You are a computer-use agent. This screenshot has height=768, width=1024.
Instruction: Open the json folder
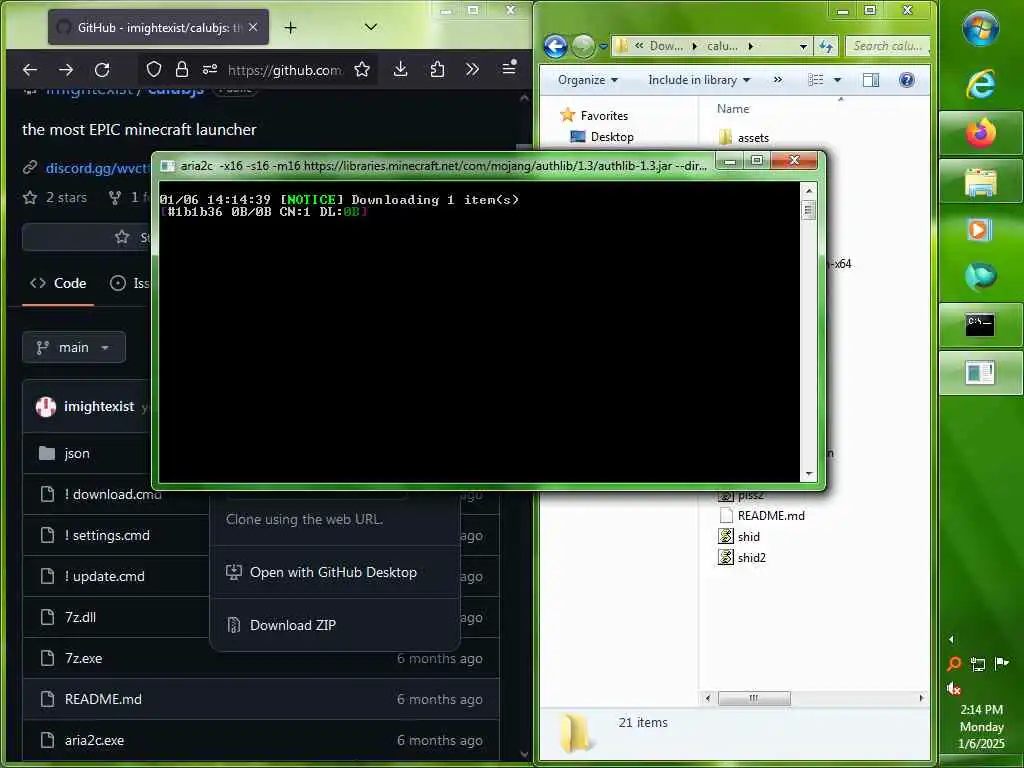coord(77,453)
